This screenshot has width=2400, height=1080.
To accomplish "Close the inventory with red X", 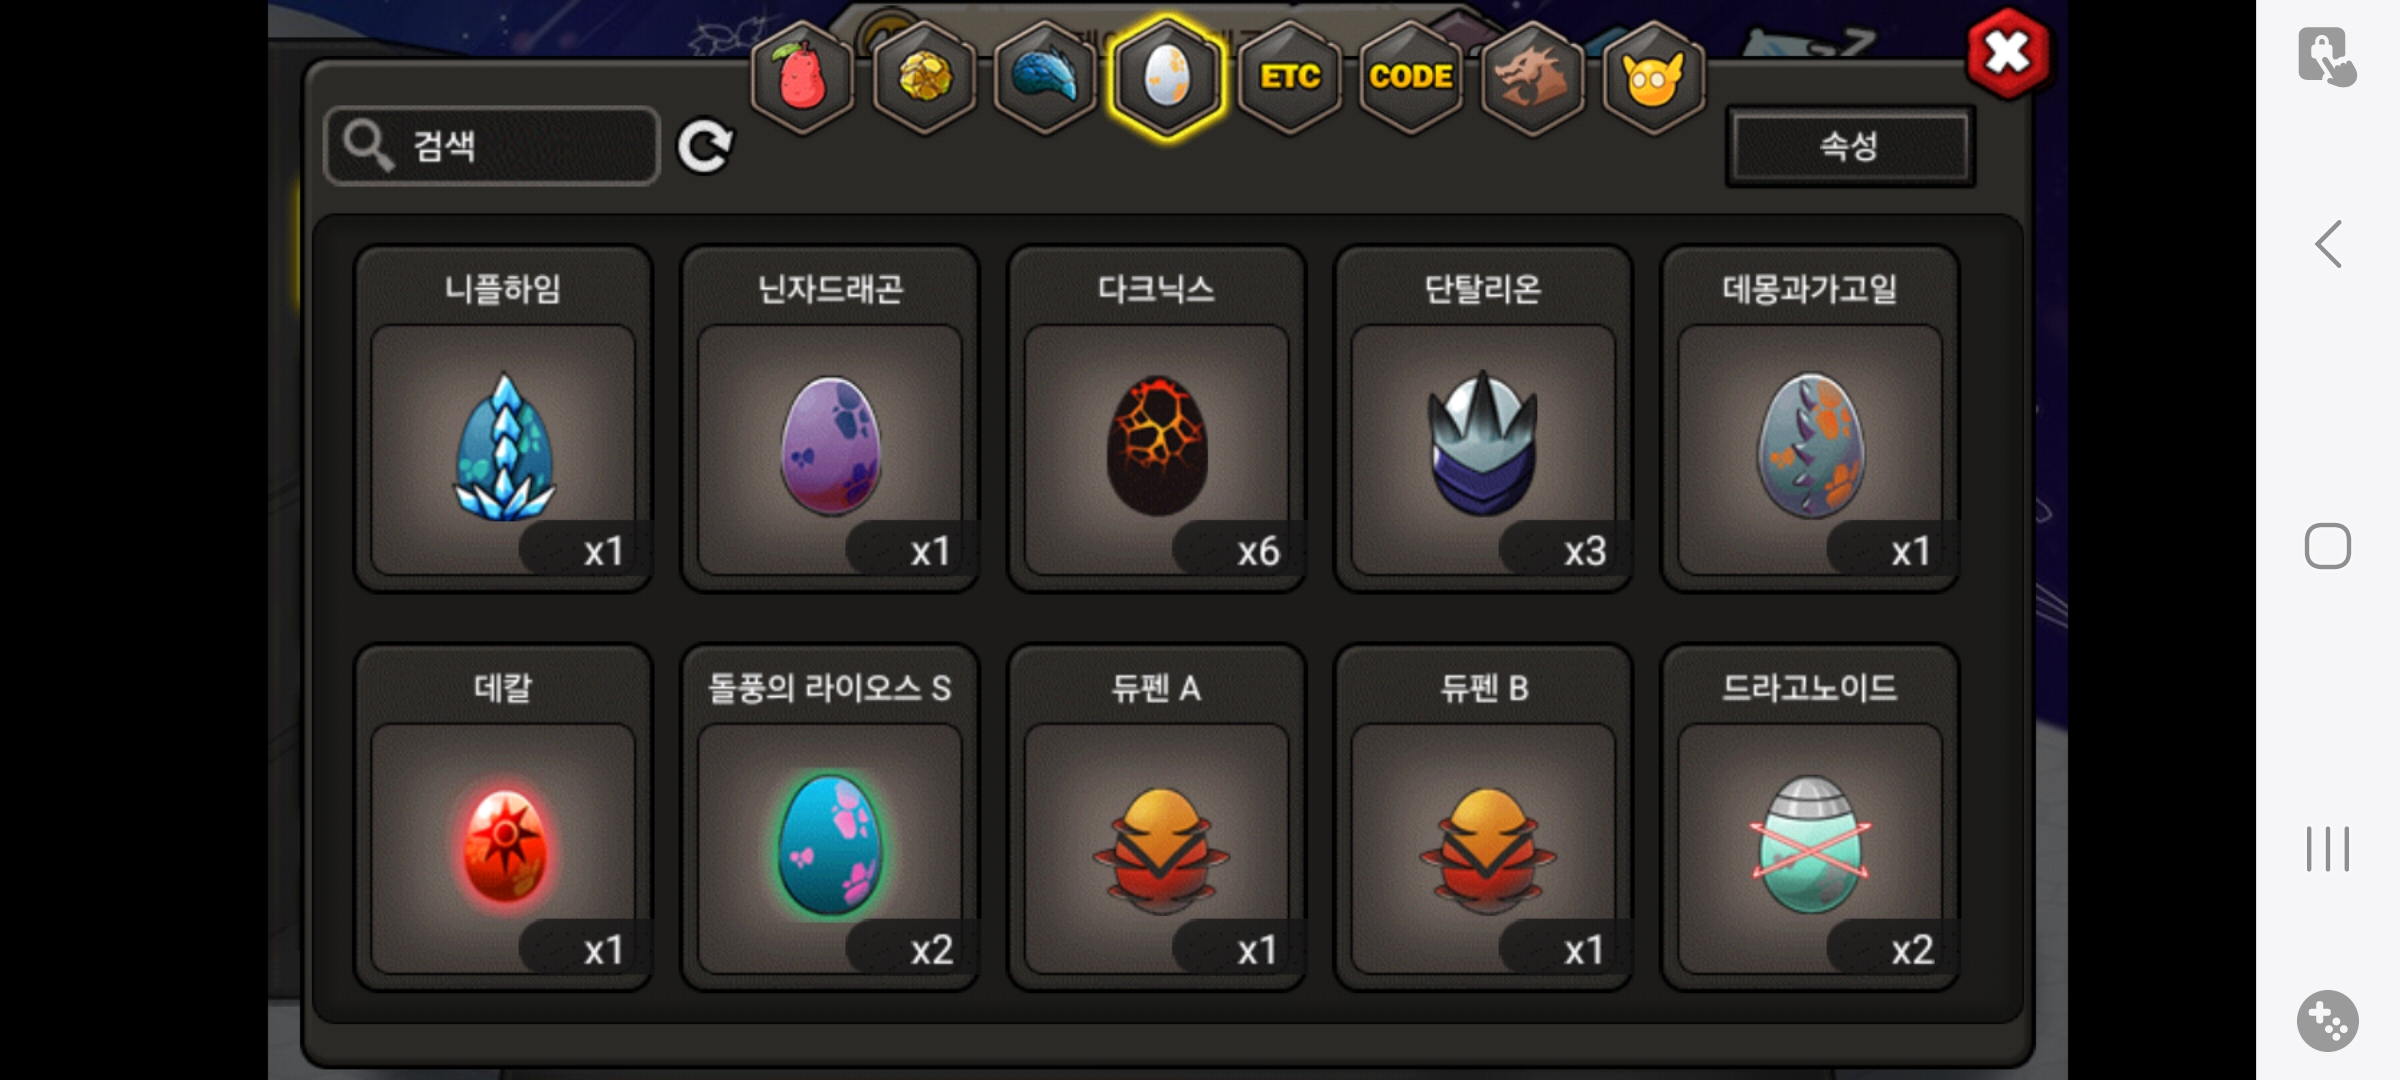I will [x=2007, y=53].
